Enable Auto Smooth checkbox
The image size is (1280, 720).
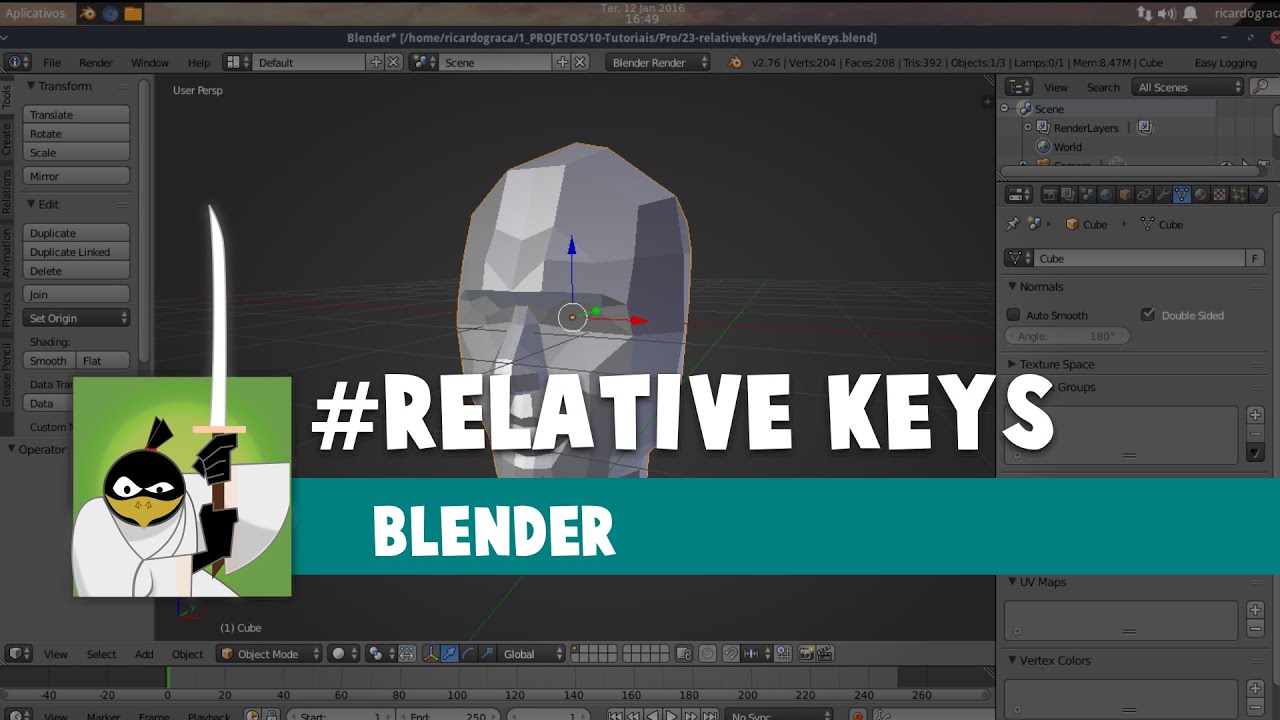coord(1013,315)
